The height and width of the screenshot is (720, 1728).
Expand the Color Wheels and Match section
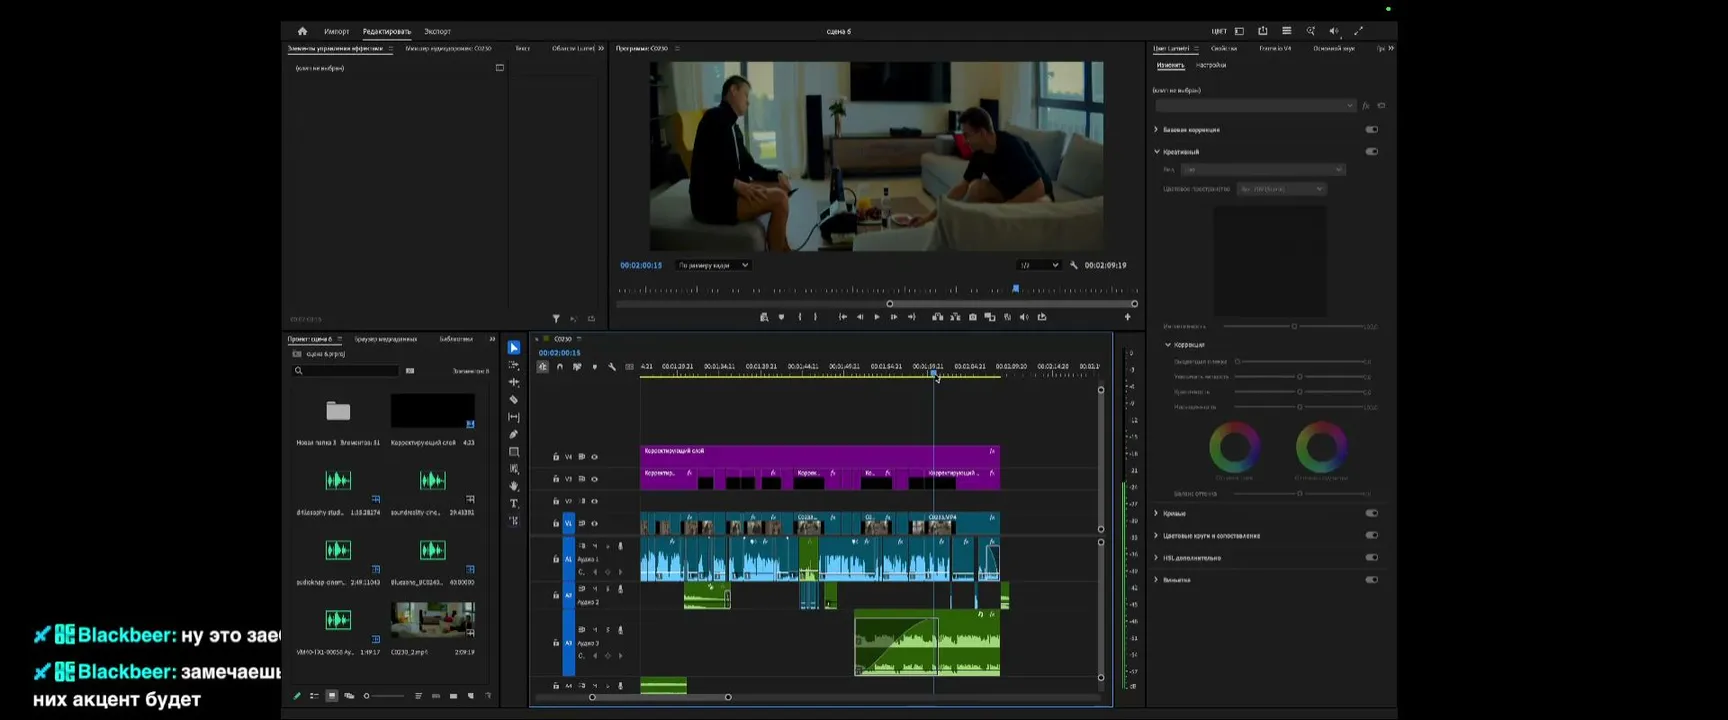pyautogui.click(x=1157, y=535)
